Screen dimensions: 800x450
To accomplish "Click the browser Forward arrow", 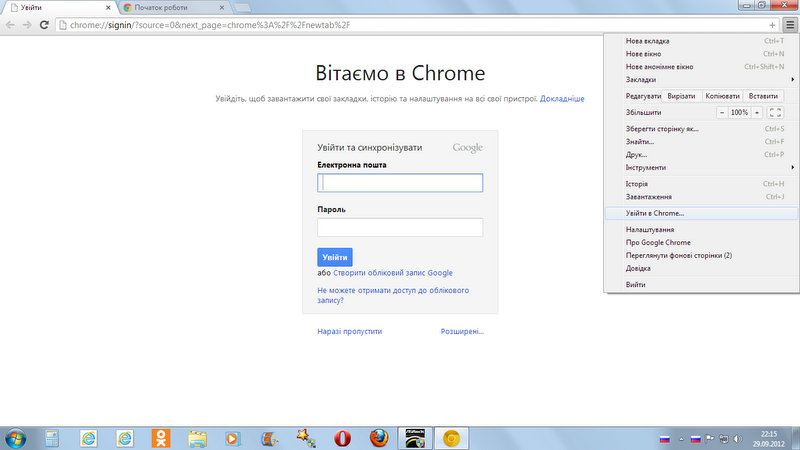I will 27,24.
